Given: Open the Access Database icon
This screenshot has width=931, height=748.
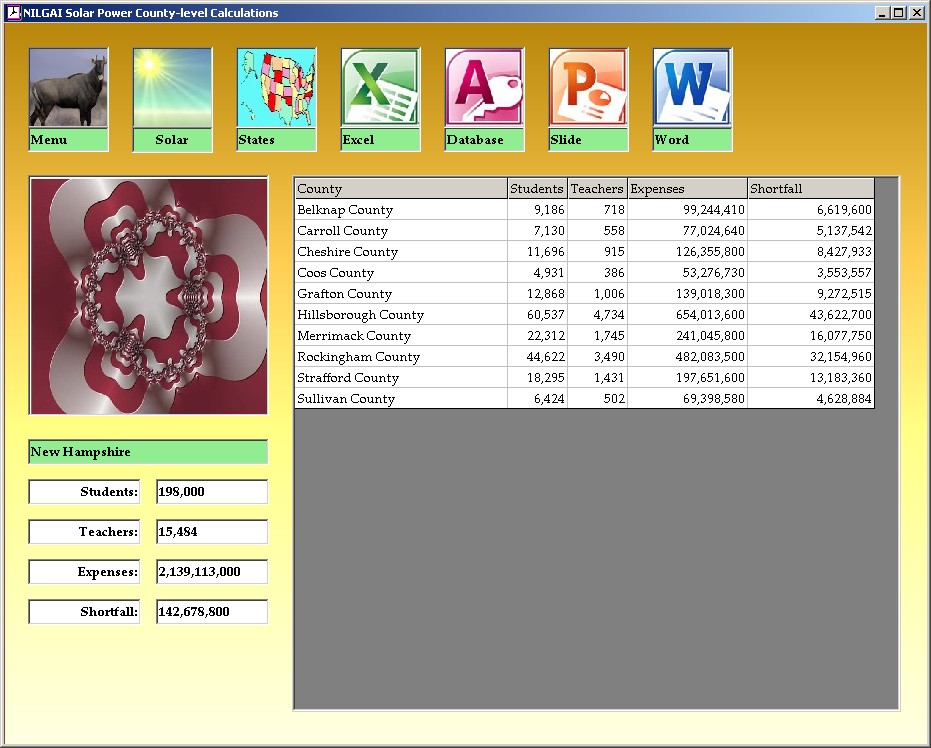Looking at the screenshot, I should click(x=484, y=88).
